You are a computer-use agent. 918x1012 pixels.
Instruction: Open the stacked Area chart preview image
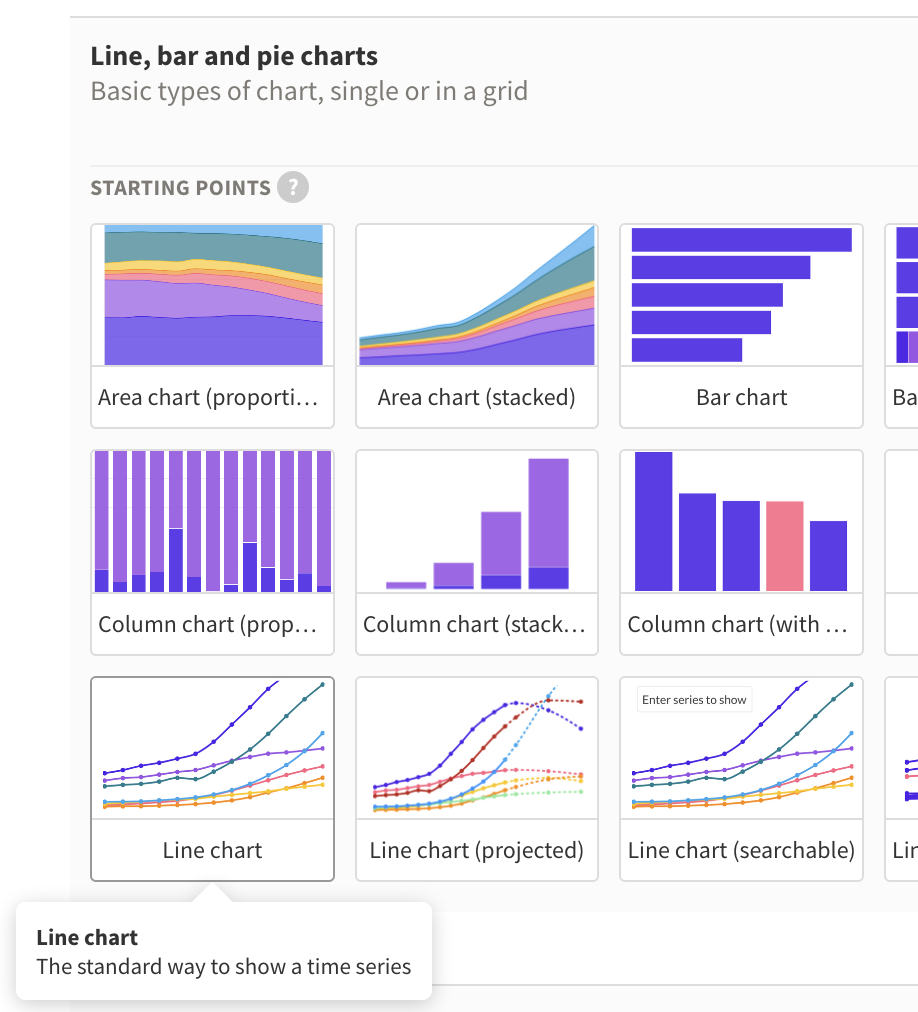(477, 295)
